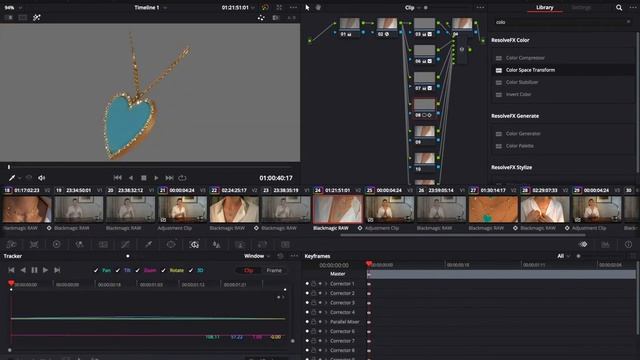The image size is (640, 360).
Task: Select the viewer qualifier picker tool
Action: click(12, 178)
